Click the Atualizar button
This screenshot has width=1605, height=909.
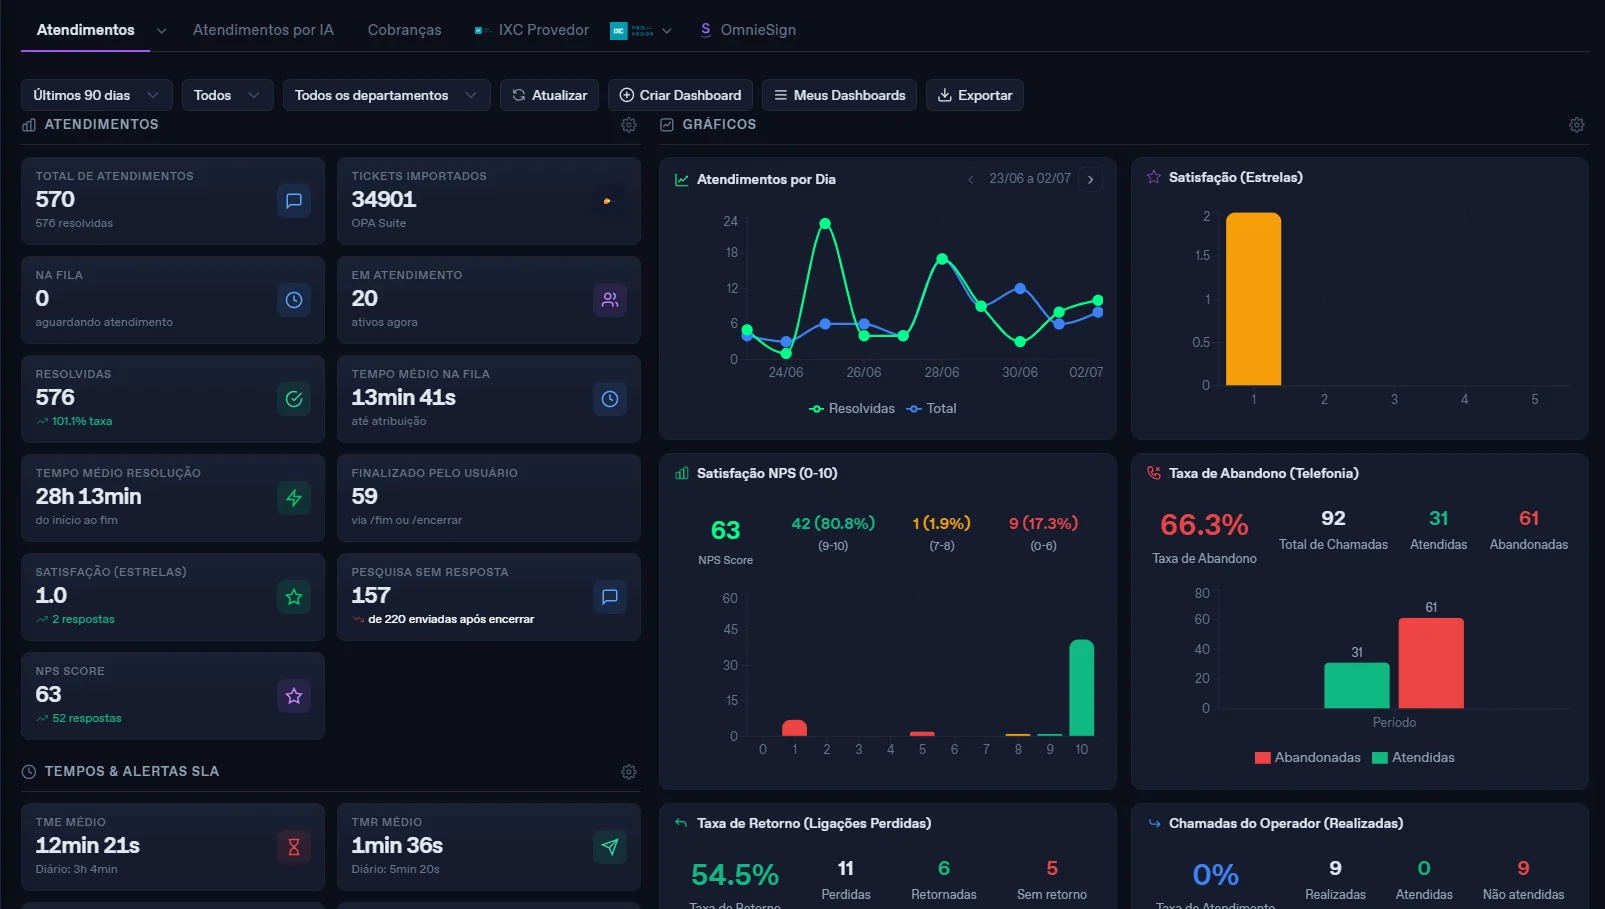(550, 95)
